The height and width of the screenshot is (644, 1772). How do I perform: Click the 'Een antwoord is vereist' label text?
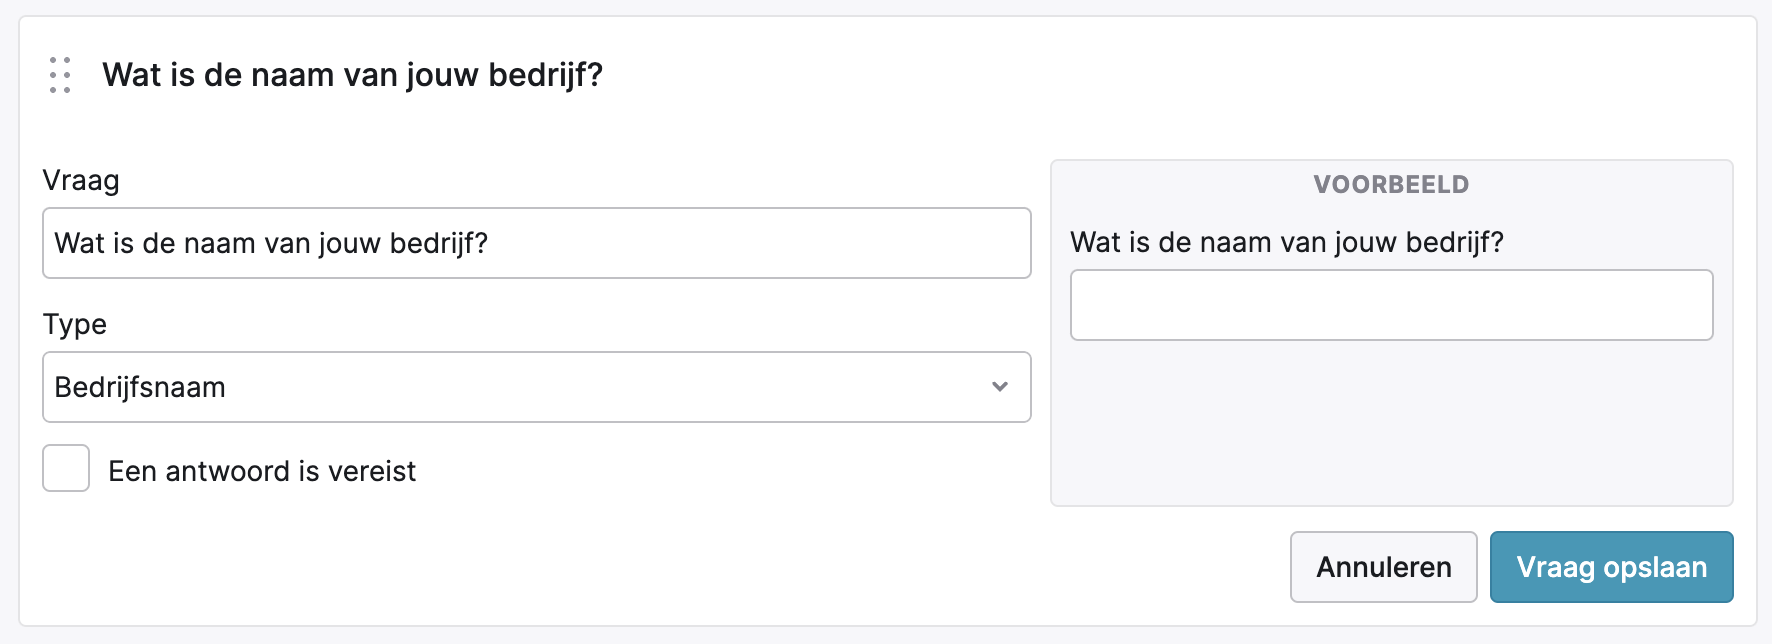[x=262, y=471]
